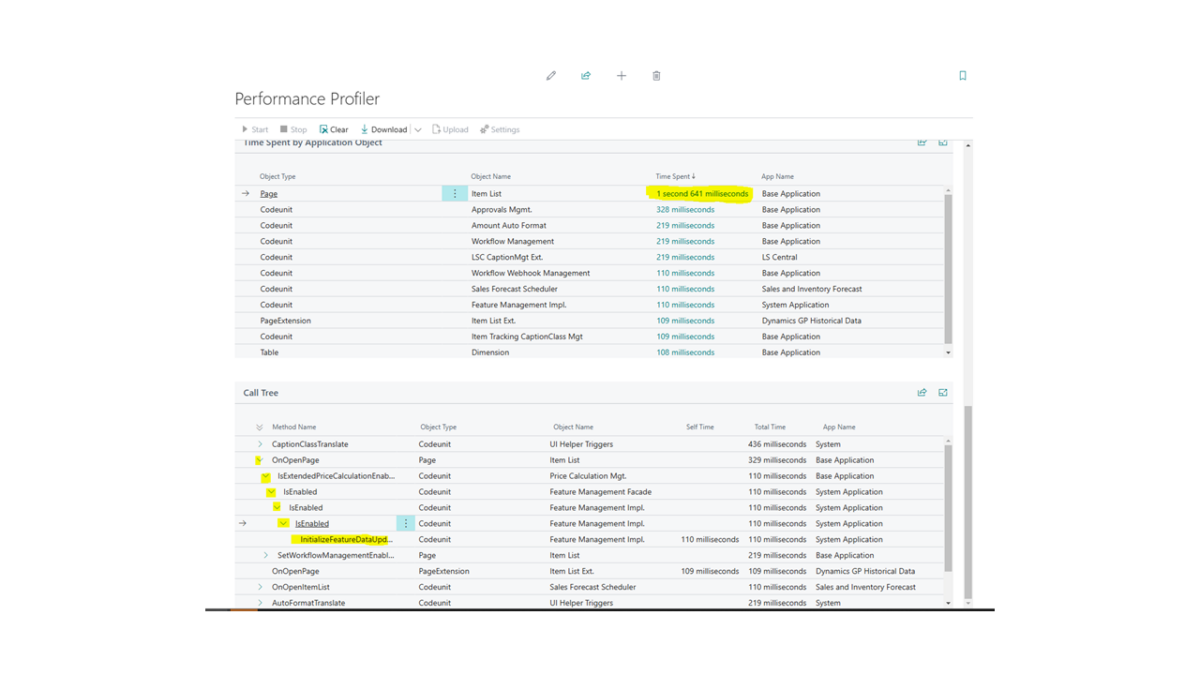Open the Share options icon beside the pencil
Viewport: 1200px width, 675px height.
click(586, 75)
